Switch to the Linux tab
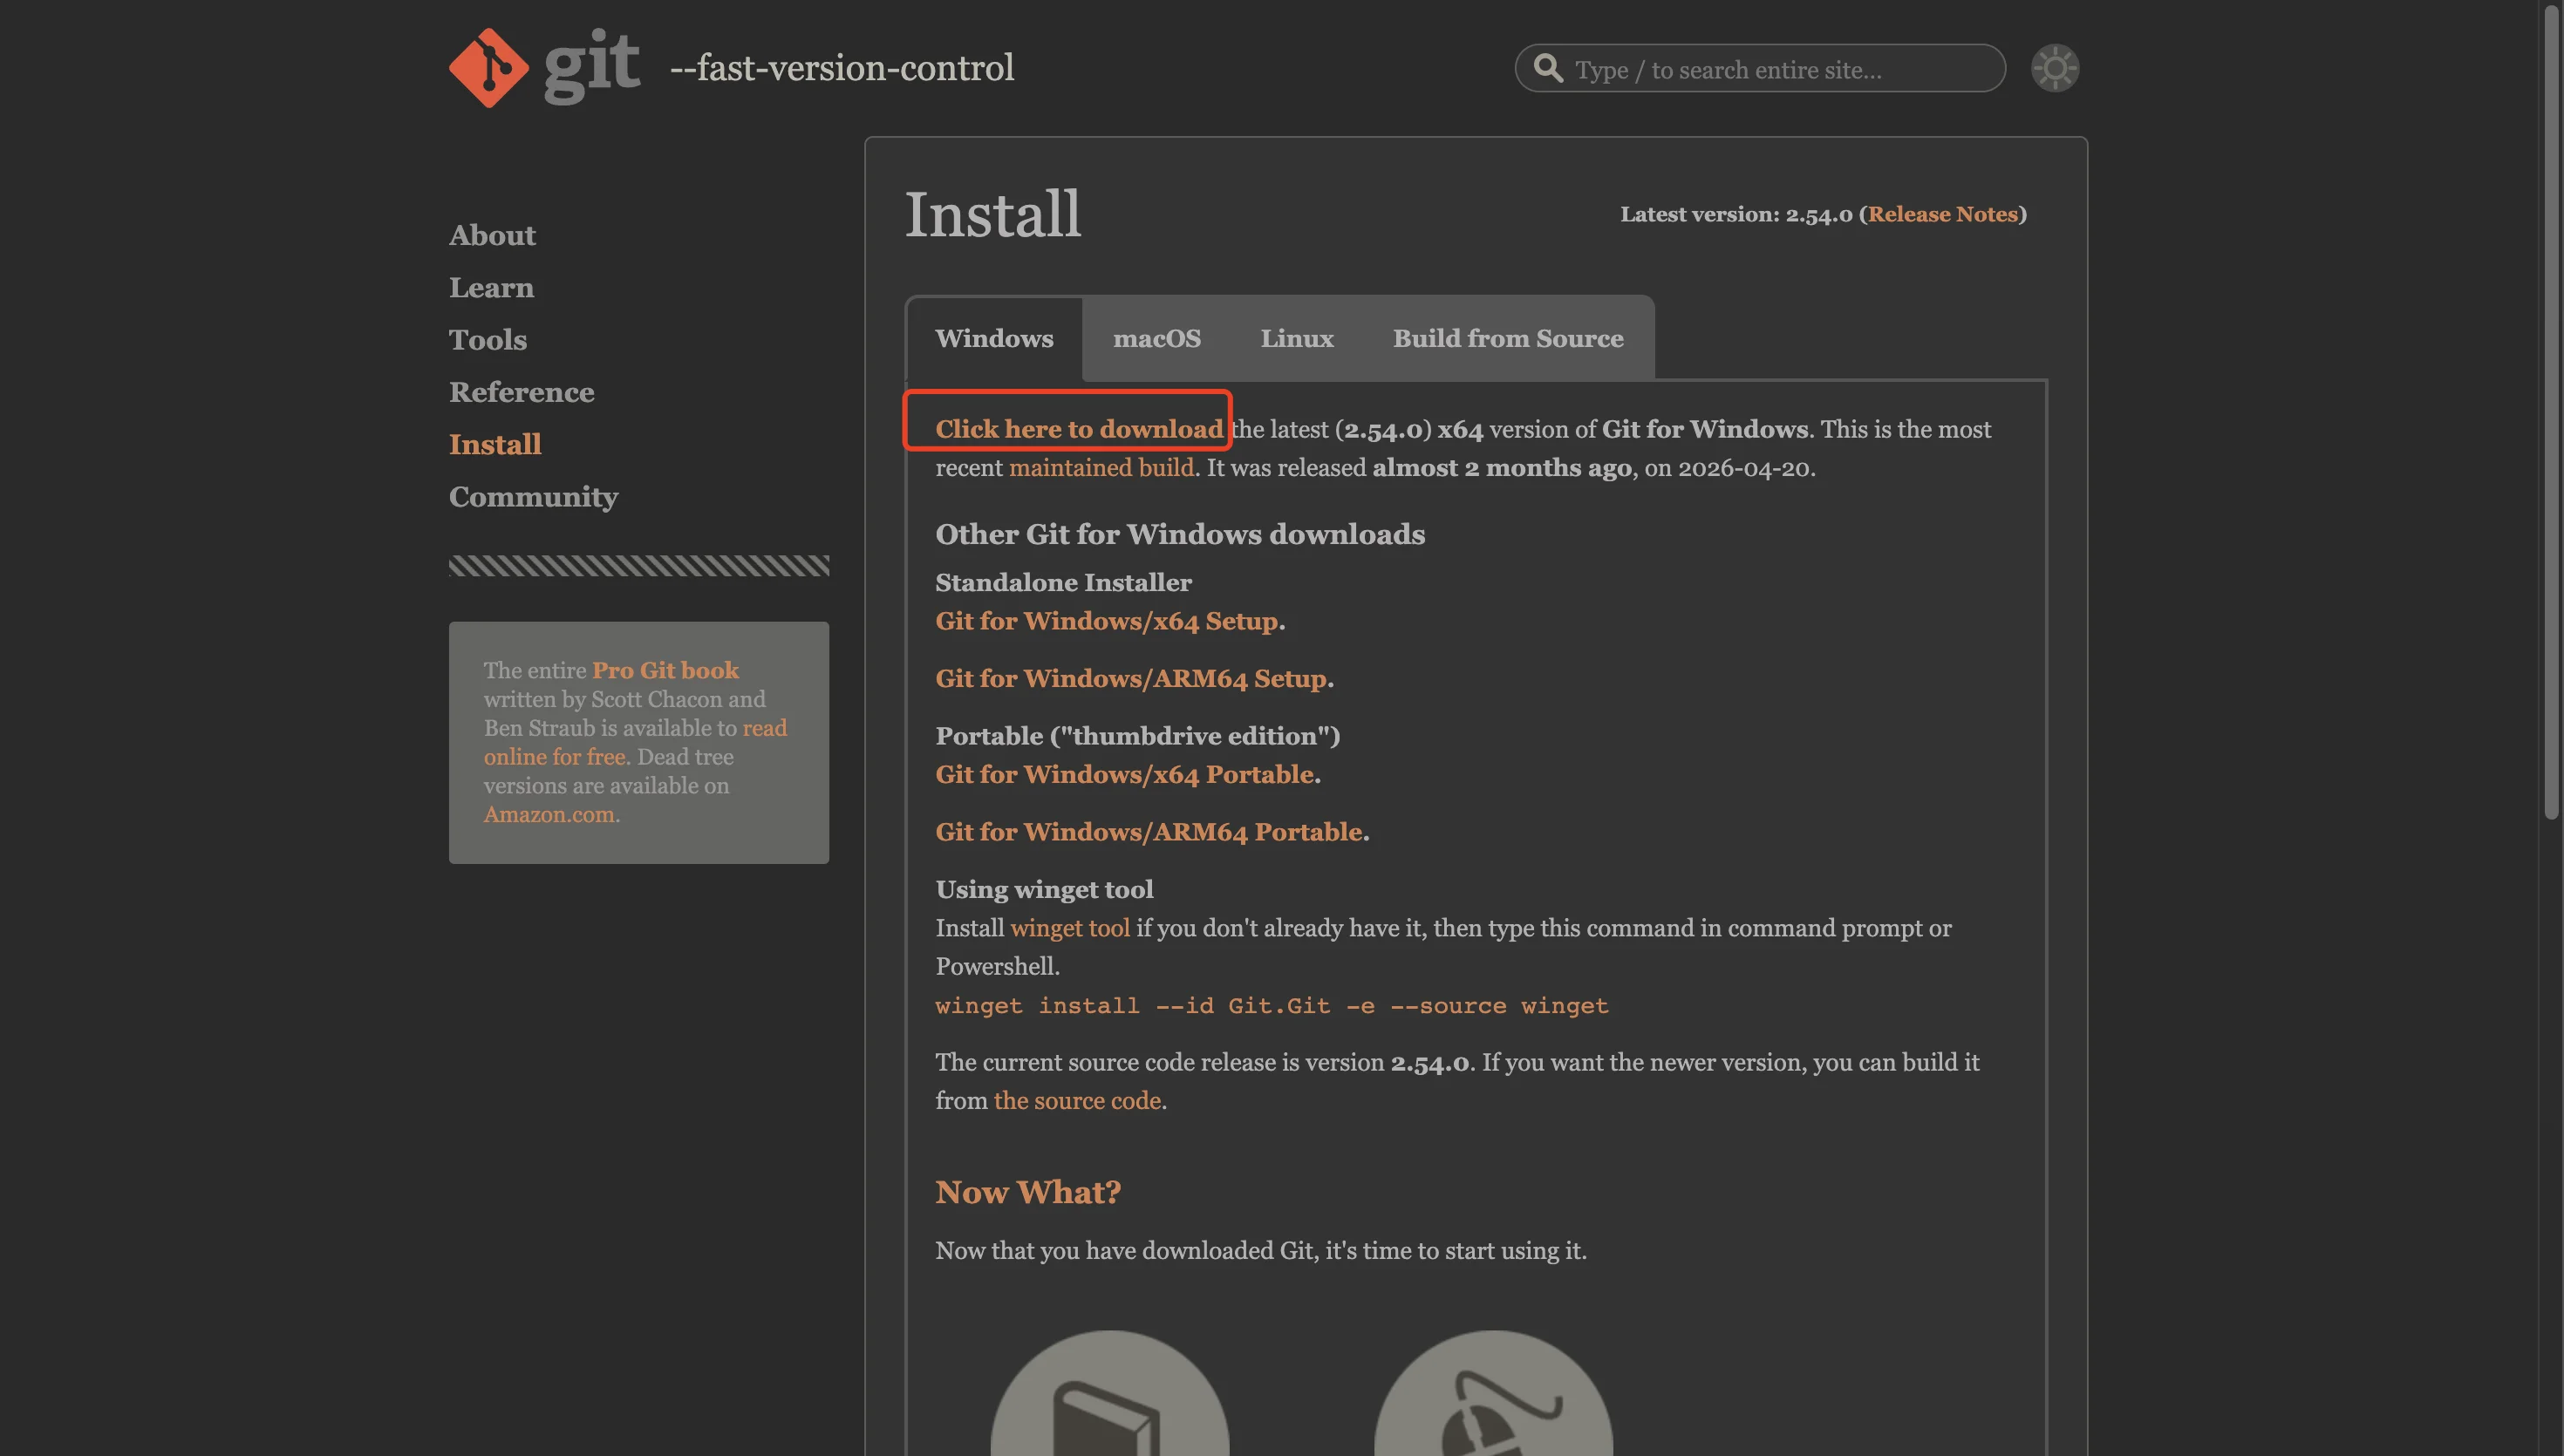 tap(1297, 338)
